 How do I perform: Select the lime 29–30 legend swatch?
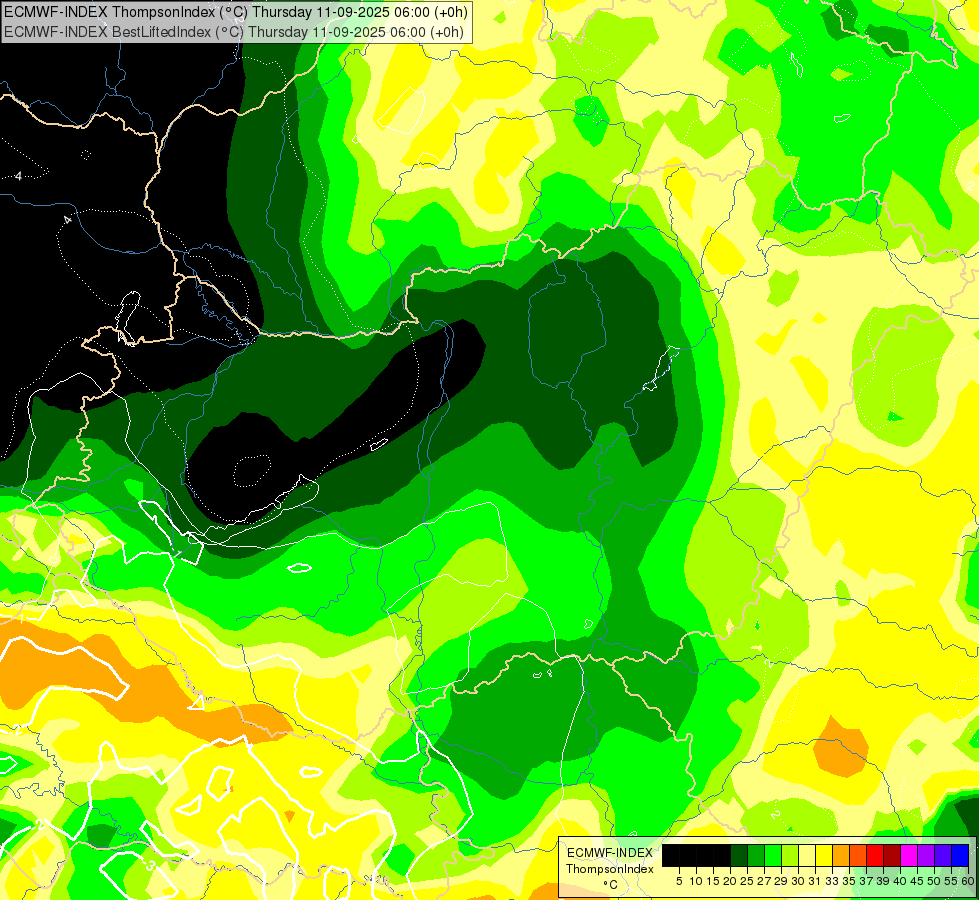click(790, 855)
